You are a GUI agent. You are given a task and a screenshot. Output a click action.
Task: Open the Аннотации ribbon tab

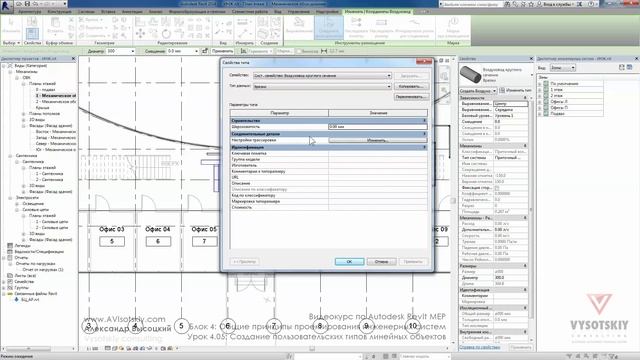click(132, 12)
